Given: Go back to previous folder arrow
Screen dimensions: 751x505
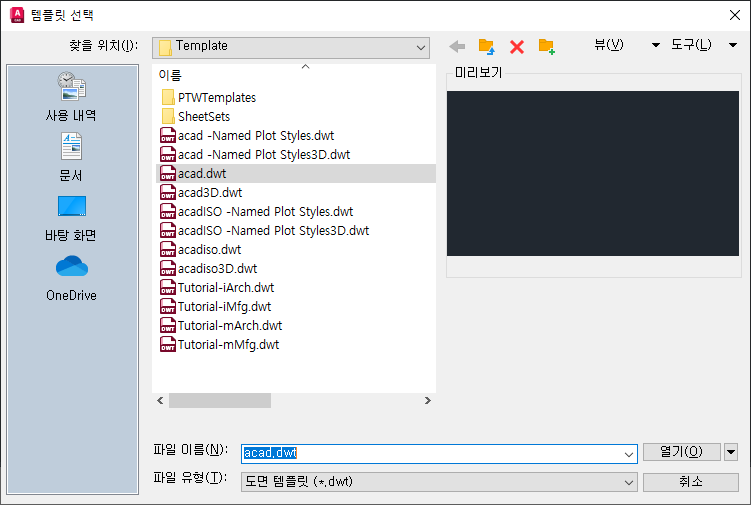Looking at the screenshot, I should [457, 46].
